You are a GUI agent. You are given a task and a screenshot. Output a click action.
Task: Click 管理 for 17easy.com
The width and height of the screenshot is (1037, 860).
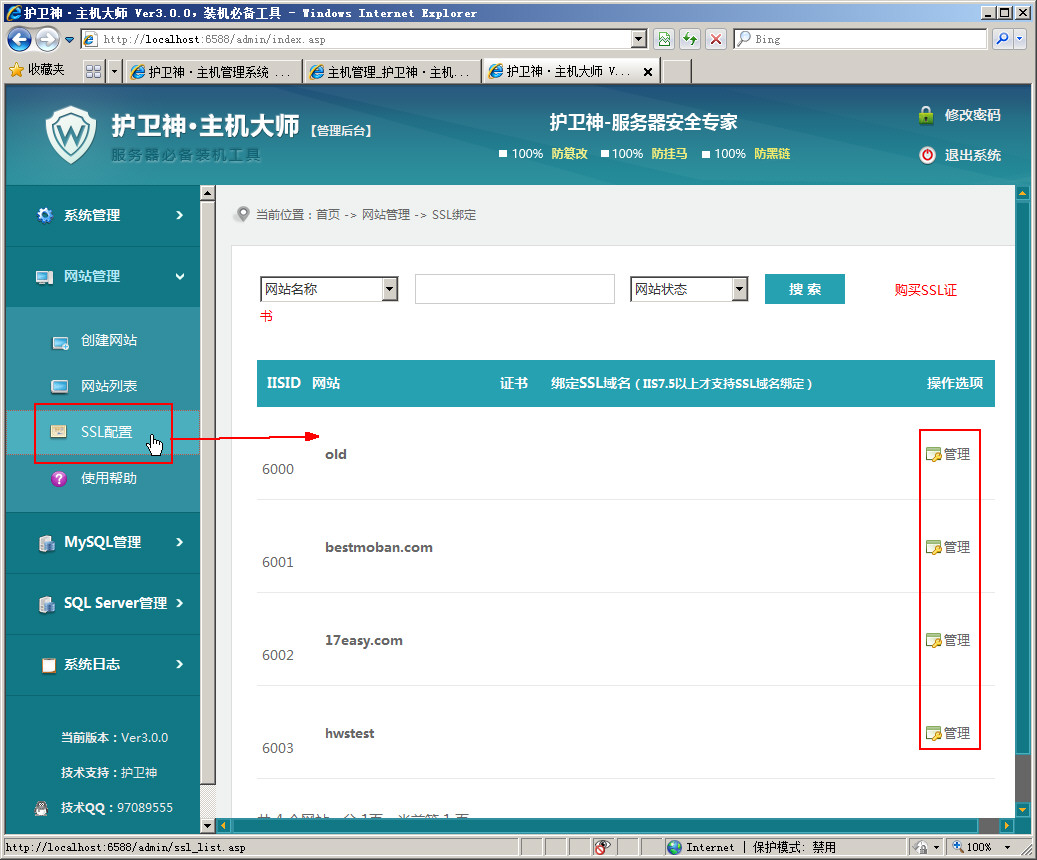click(948, 640)
